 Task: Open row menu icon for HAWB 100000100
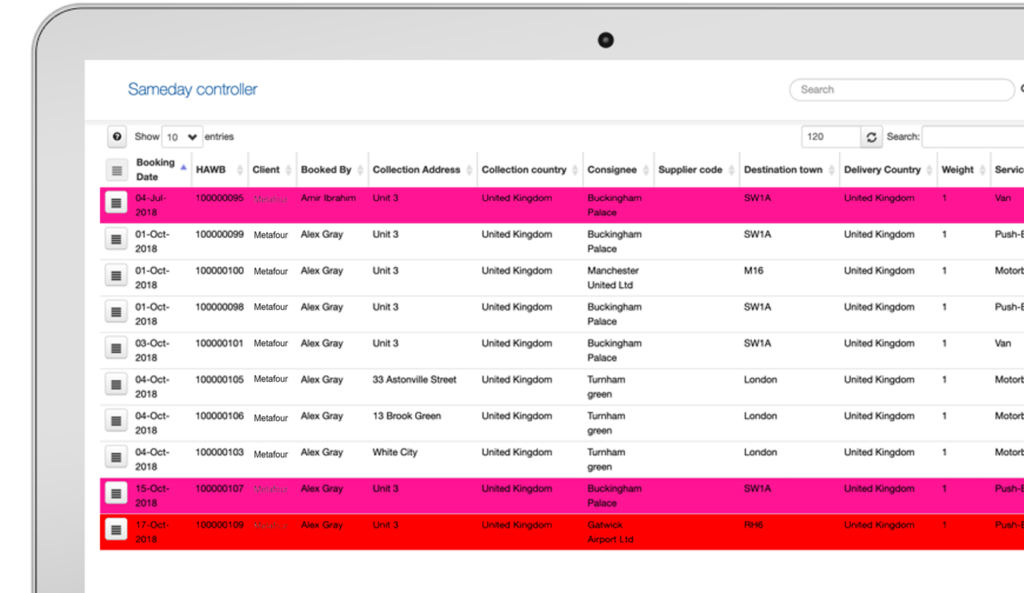(116, 276)
